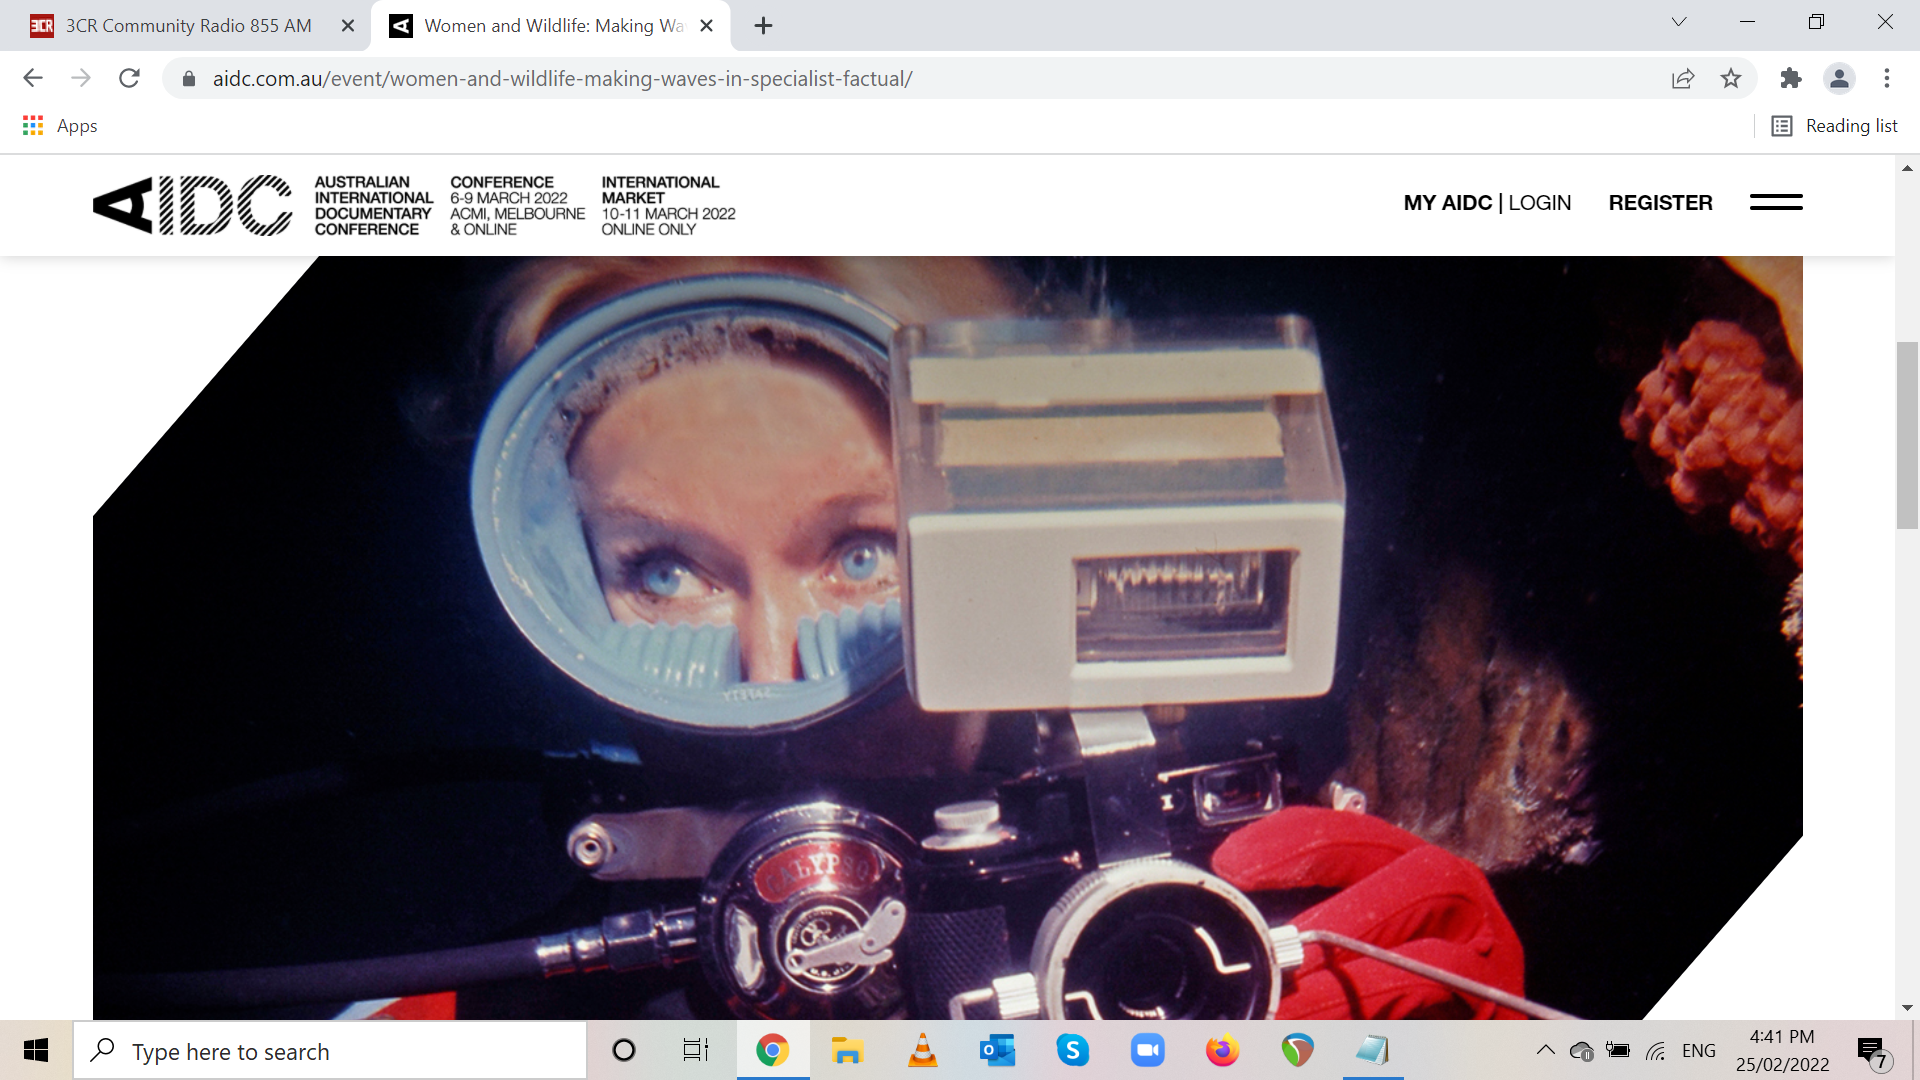1920x1080 pixels.
Task: Bookmark this page with the star
Action: [1731, 78]
